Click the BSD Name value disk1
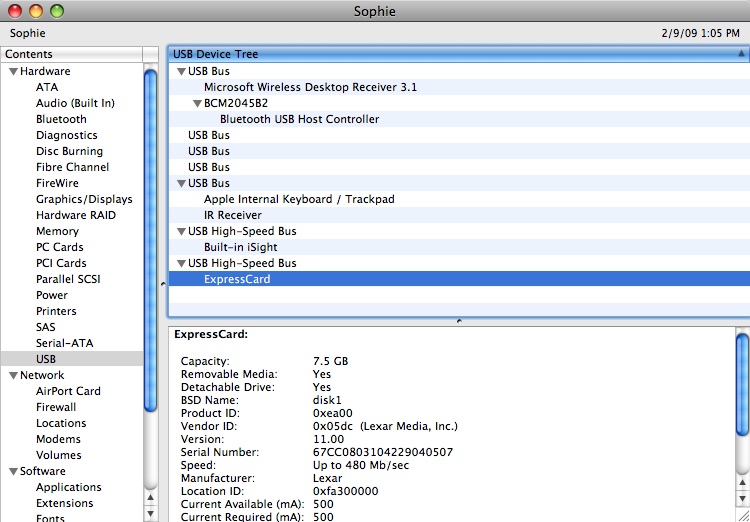Viewport: 750px width, 522px height. click(x=327, y=400)
